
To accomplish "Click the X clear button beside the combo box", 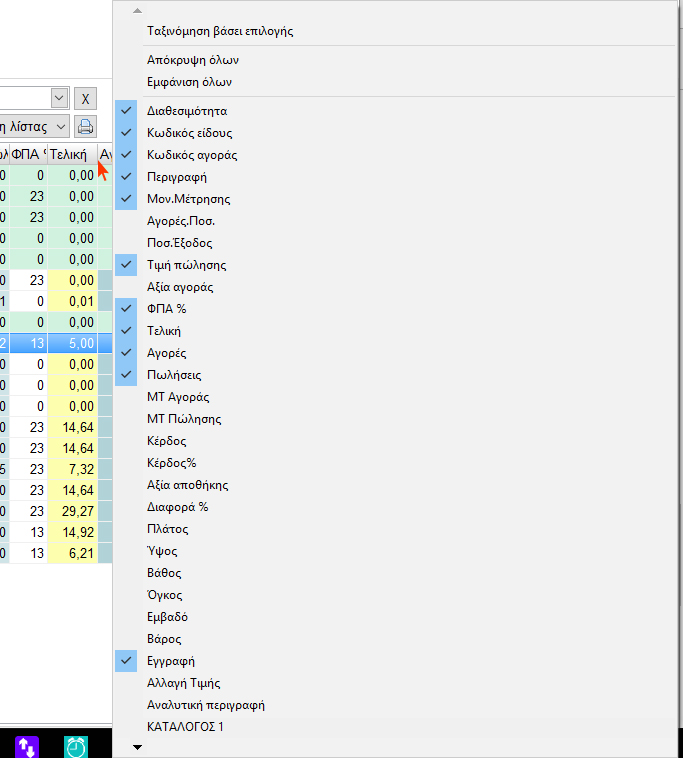I will pos(86,99).
